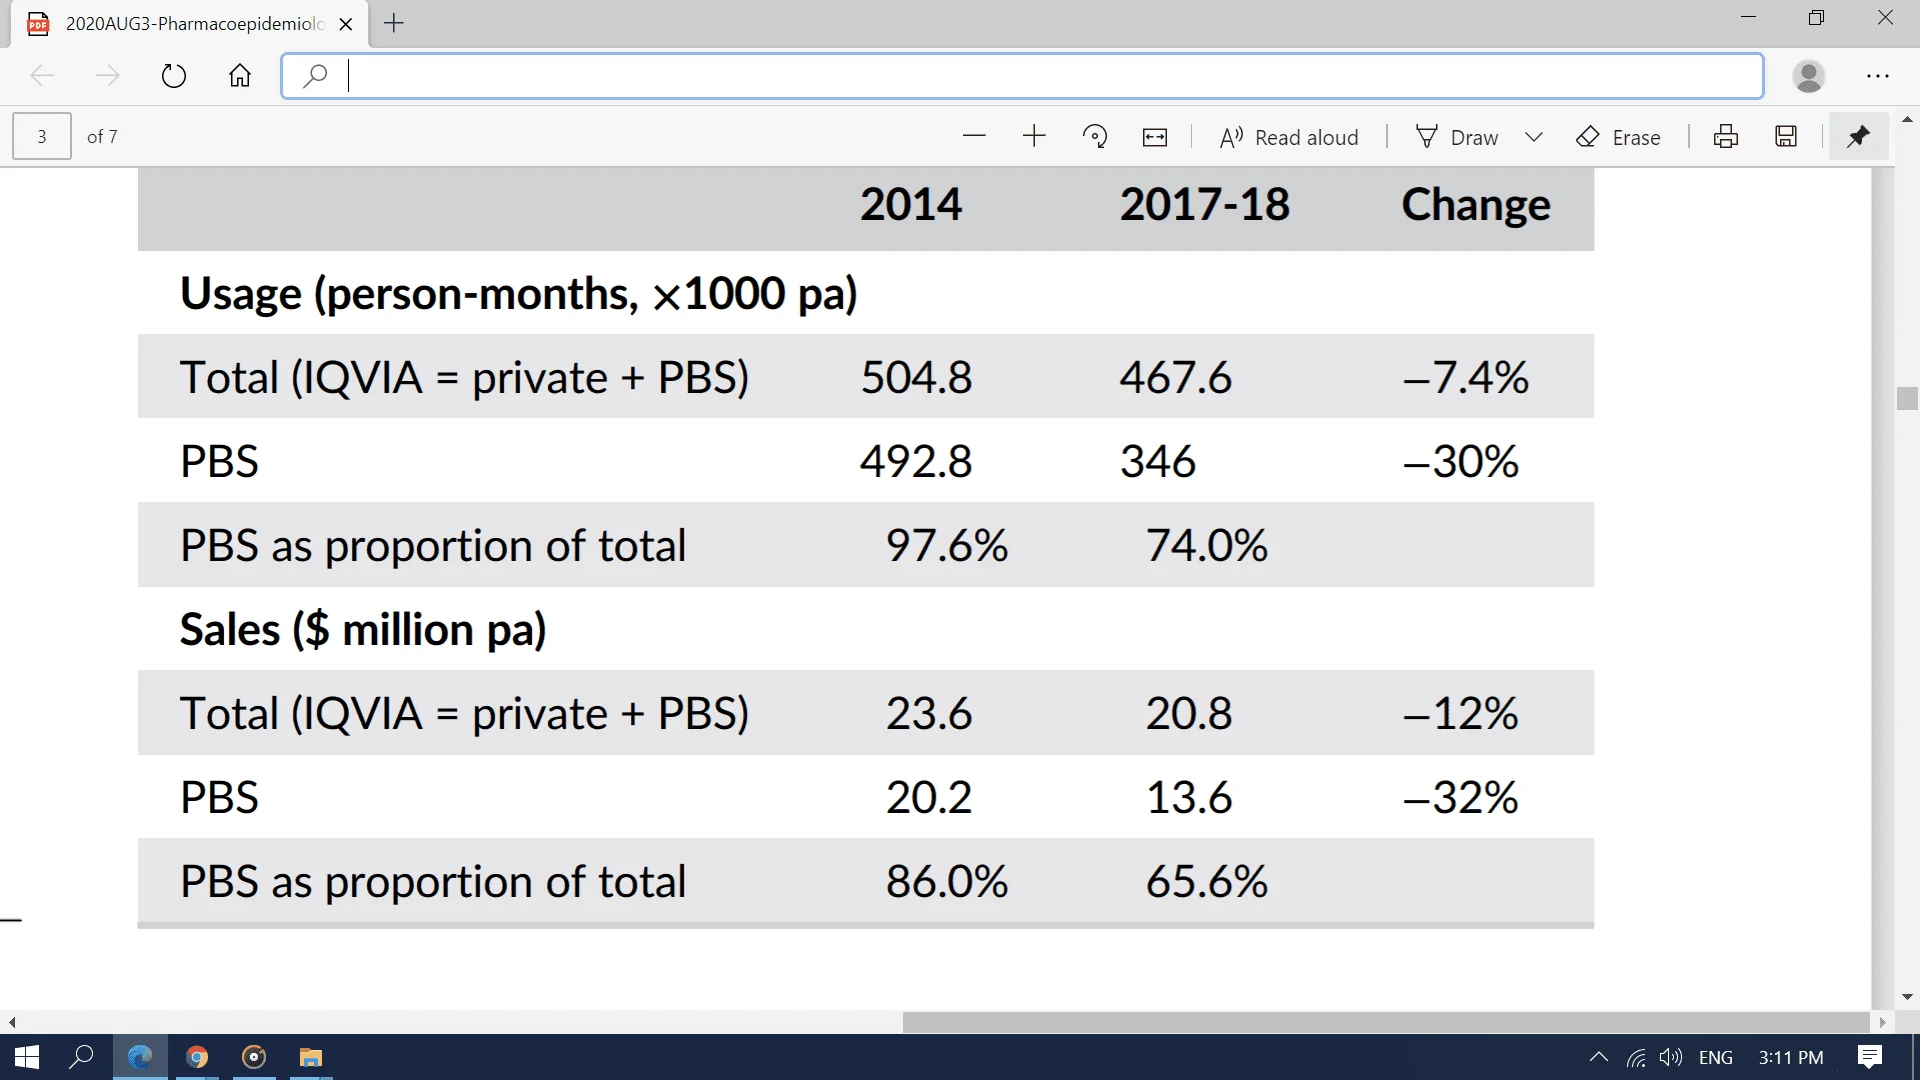Screen dimensions: 1920x1080
Task: Click the value '74.0%'
Action: (x=1207, y=546)
